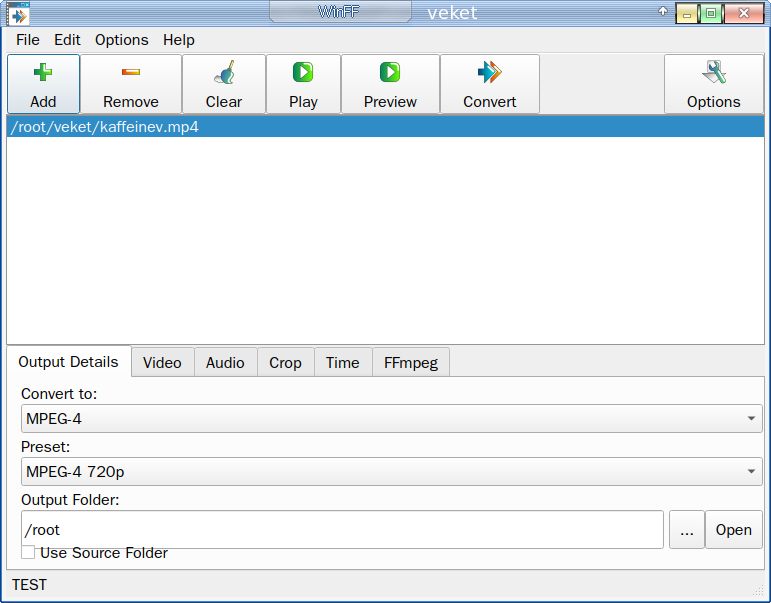This screenshot has height=603, width=771.
Task: Clear the file list with broom icon
Action: 224,84
